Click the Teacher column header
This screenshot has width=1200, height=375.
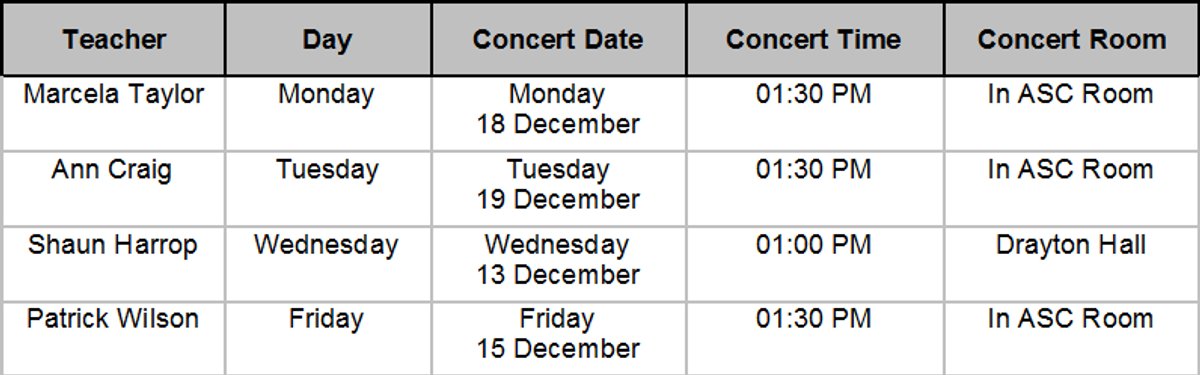[113, 39]
